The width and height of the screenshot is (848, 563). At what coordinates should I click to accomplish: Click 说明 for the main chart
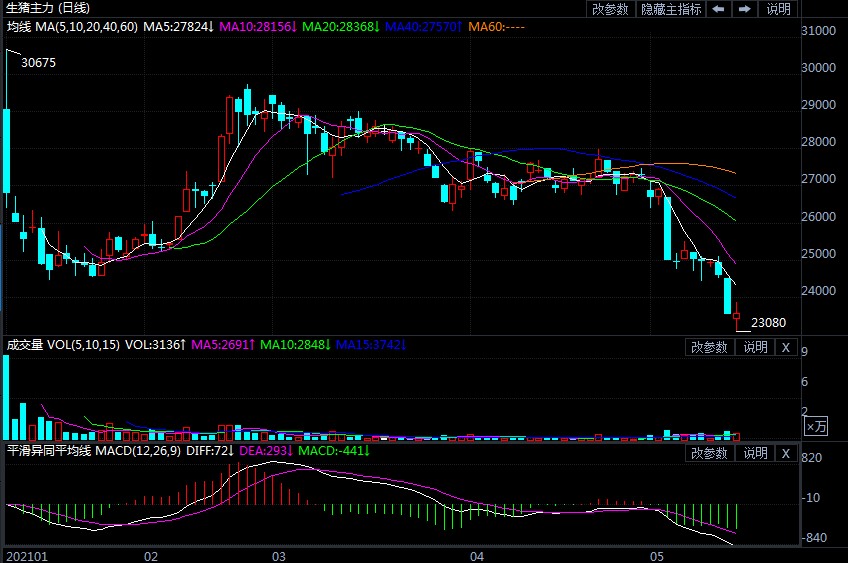pos(778,9)
